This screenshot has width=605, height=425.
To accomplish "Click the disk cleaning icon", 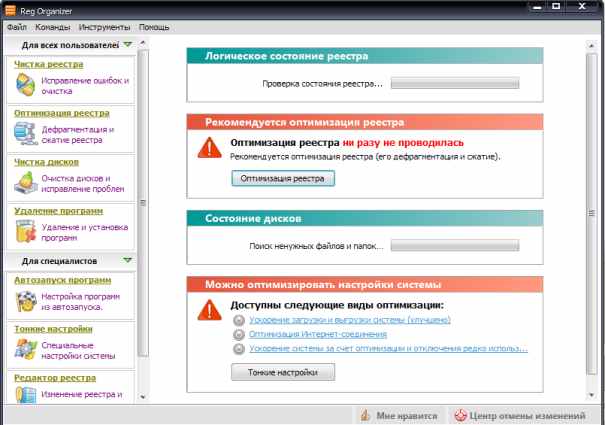I will point(26,182).
